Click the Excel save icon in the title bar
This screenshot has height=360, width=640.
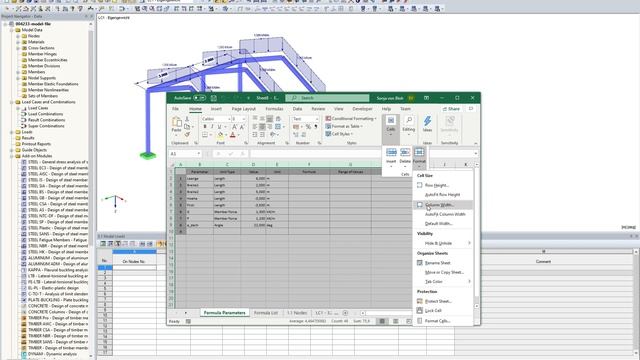[213, 98]
